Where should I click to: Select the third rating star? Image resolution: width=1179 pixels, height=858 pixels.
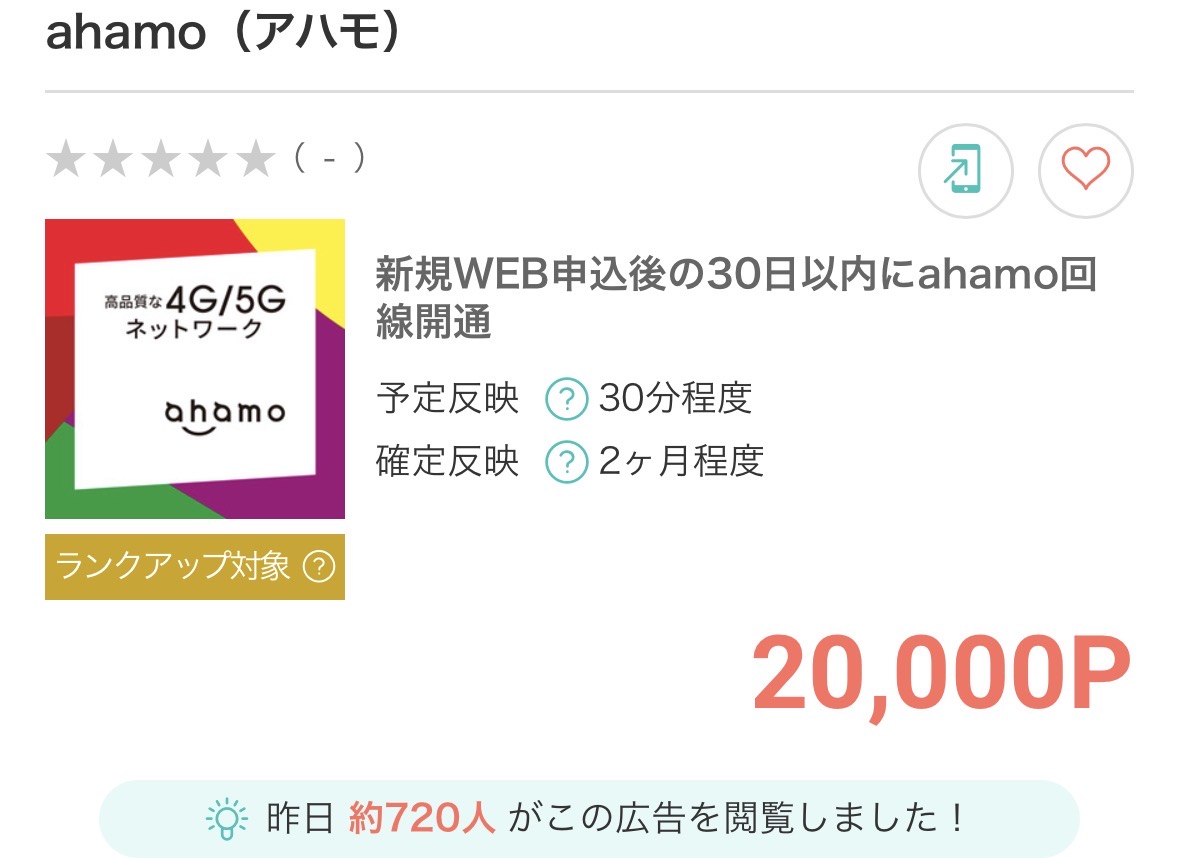161,160
